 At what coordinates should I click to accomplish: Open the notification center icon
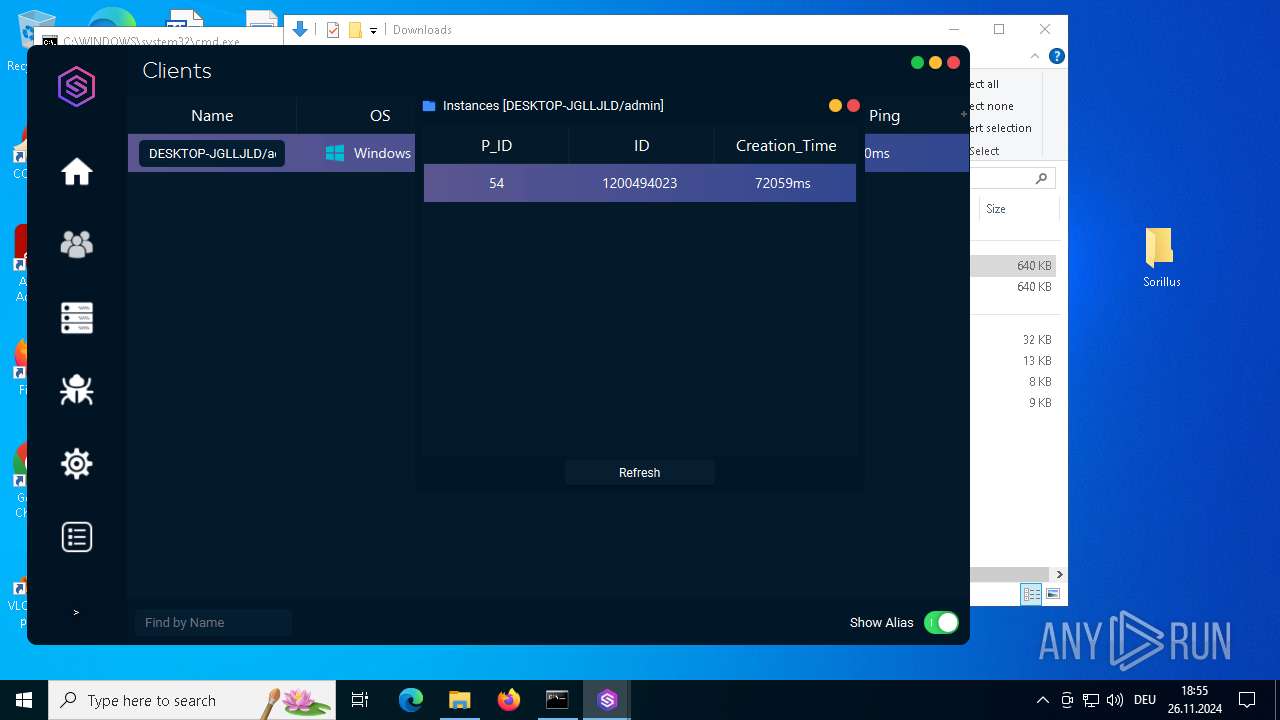pyautogui.click(x=1247, y=700)
